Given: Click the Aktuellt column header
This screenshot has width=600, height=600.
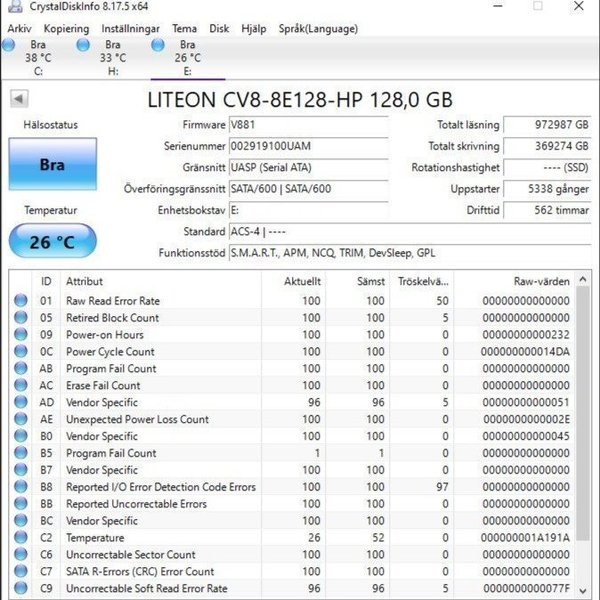Looking at the screenshot, I should [293, 281].
